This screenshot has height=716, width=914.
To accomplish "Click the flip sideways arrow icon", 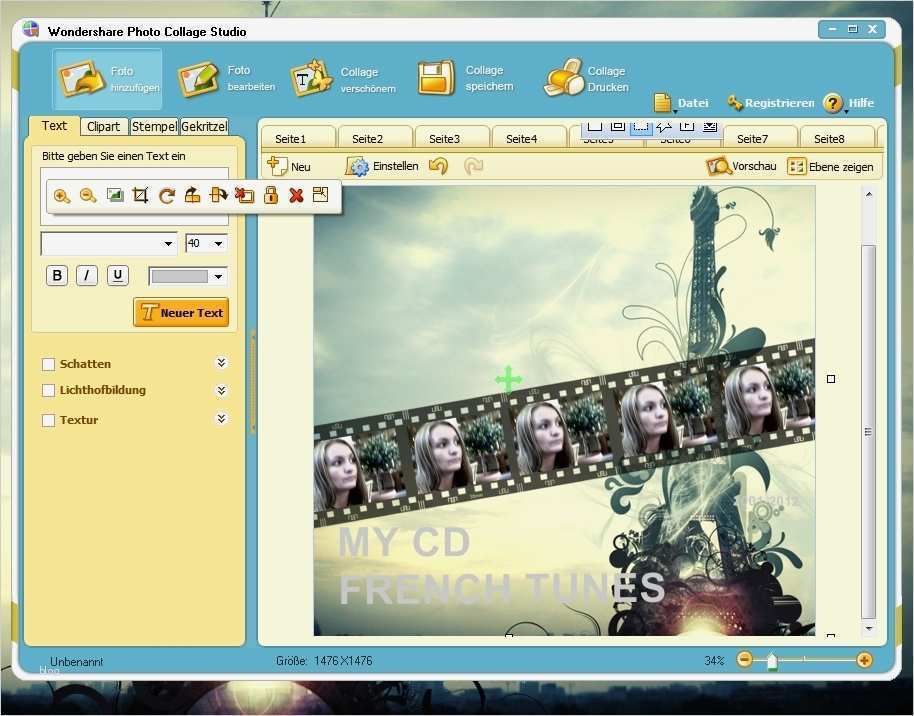I will coord(219,195).
